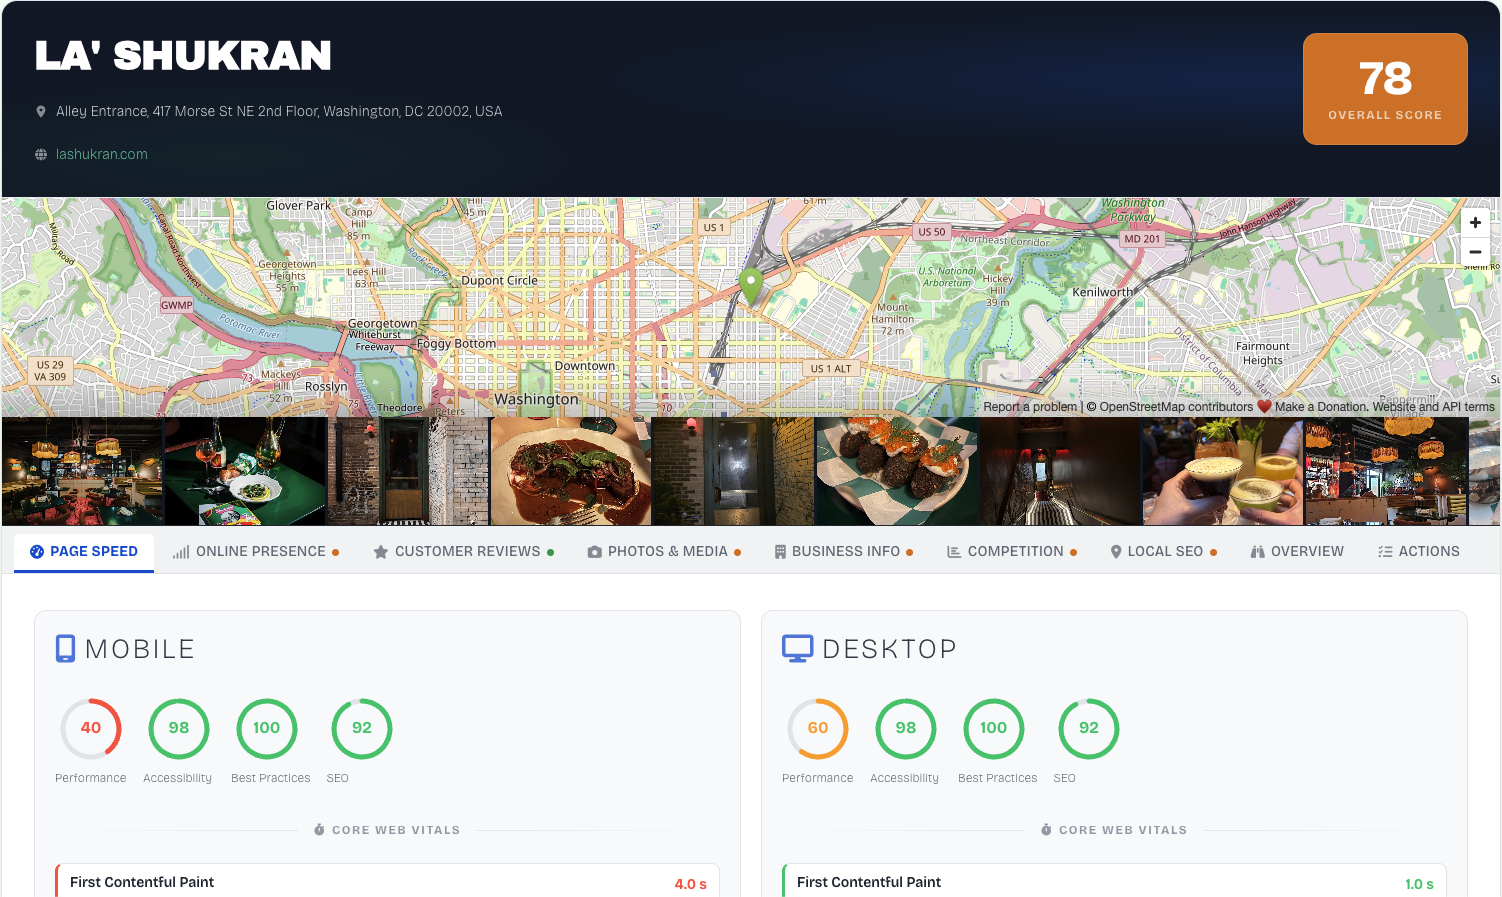The width and height of the screenshot is (1502, 897).
Task: Go to the Customer Reviews tab
Action: [464, 552]
